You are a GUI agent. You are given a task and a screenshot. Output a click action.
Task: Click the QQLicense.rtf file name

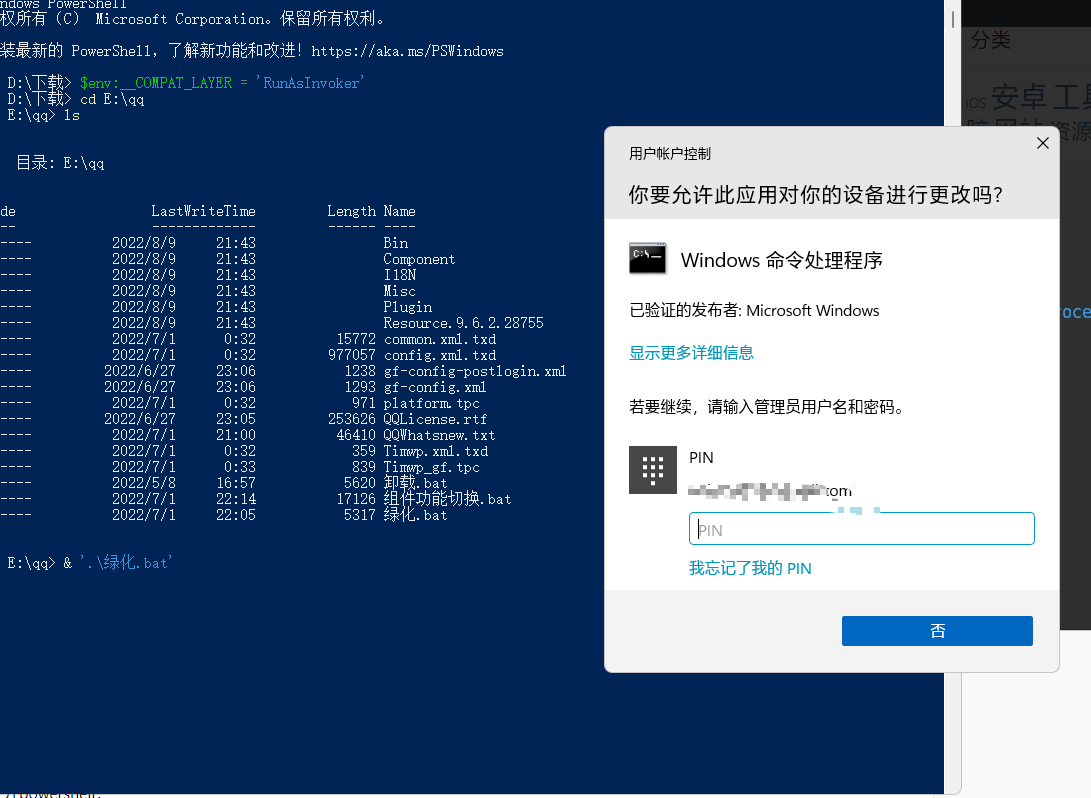point(435,419)
